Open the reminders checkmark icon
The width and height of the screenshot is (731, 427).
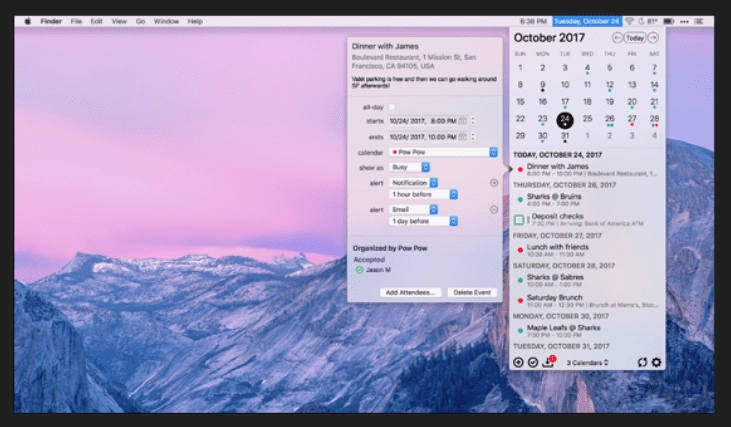pos(533,362)
